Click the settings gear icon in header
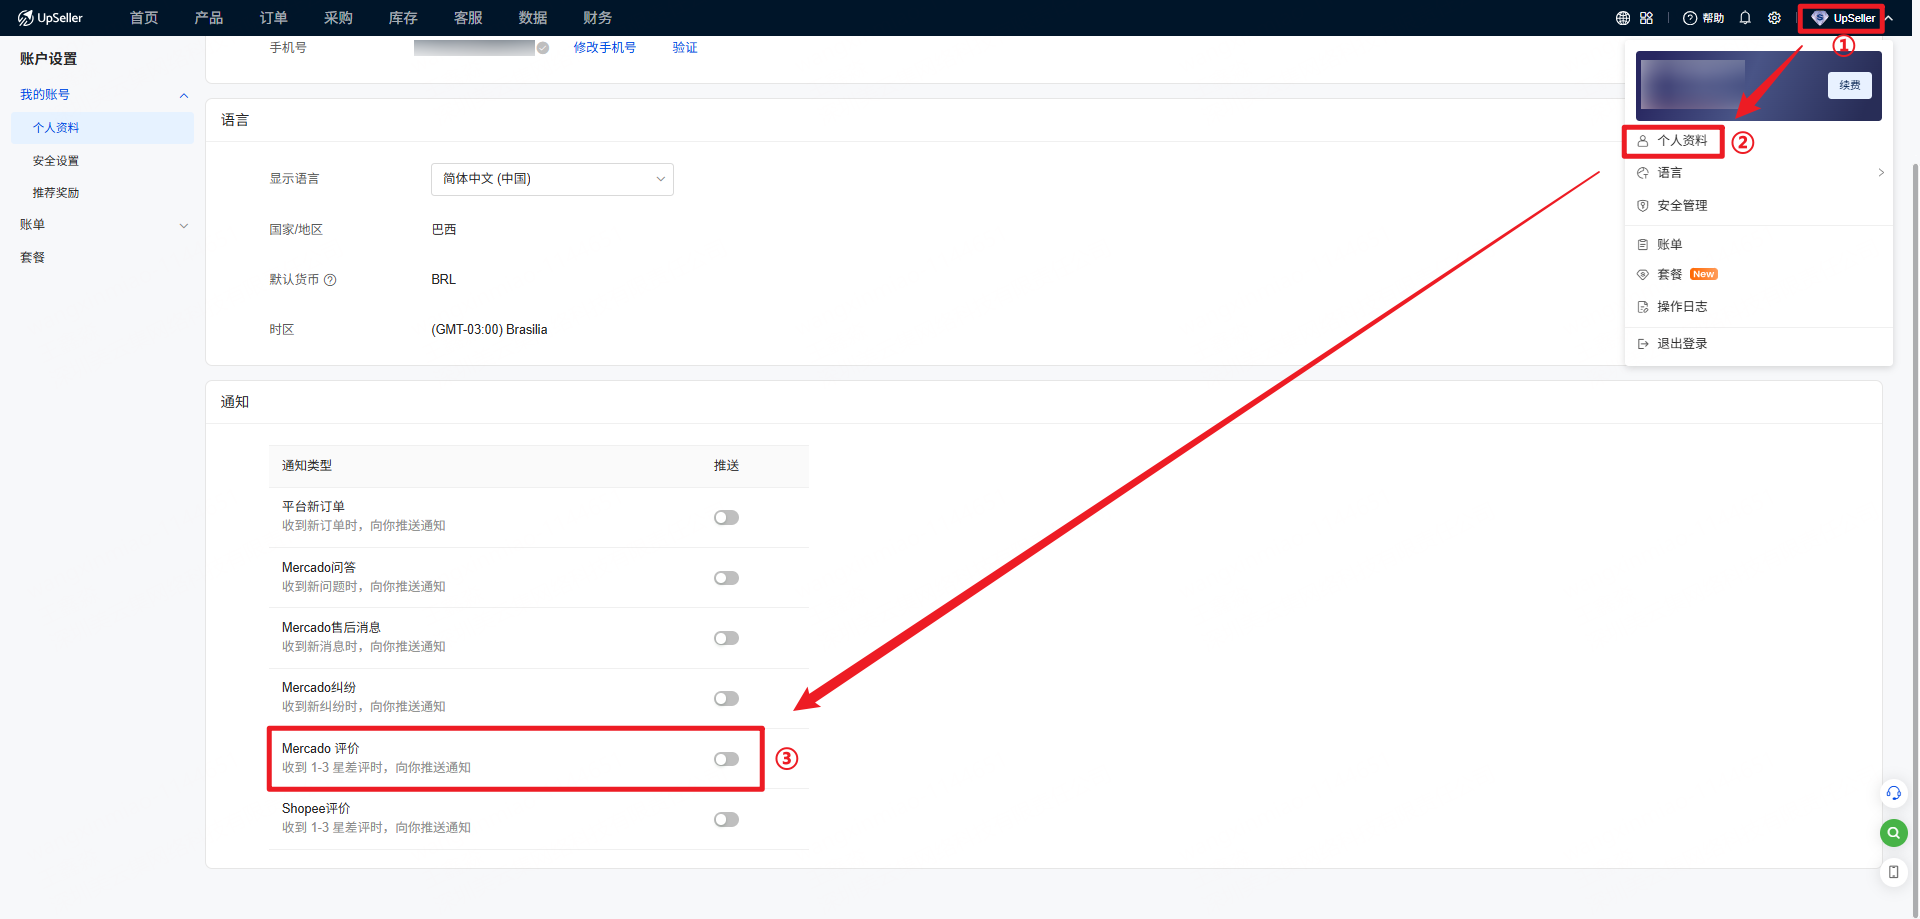The image size is (1920, 919). coord(1774,18)
